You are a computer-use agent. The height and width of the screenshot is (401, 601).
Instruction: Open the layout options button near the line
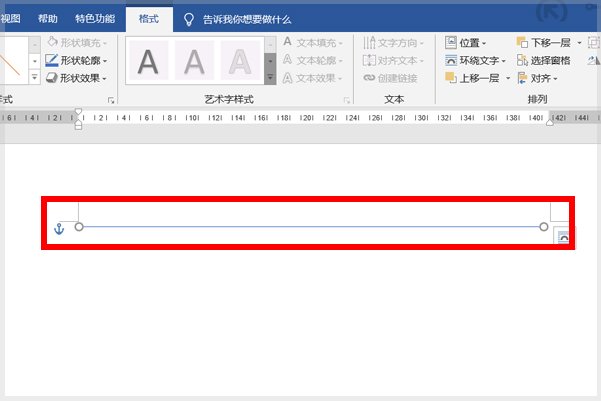pos(563,237)
